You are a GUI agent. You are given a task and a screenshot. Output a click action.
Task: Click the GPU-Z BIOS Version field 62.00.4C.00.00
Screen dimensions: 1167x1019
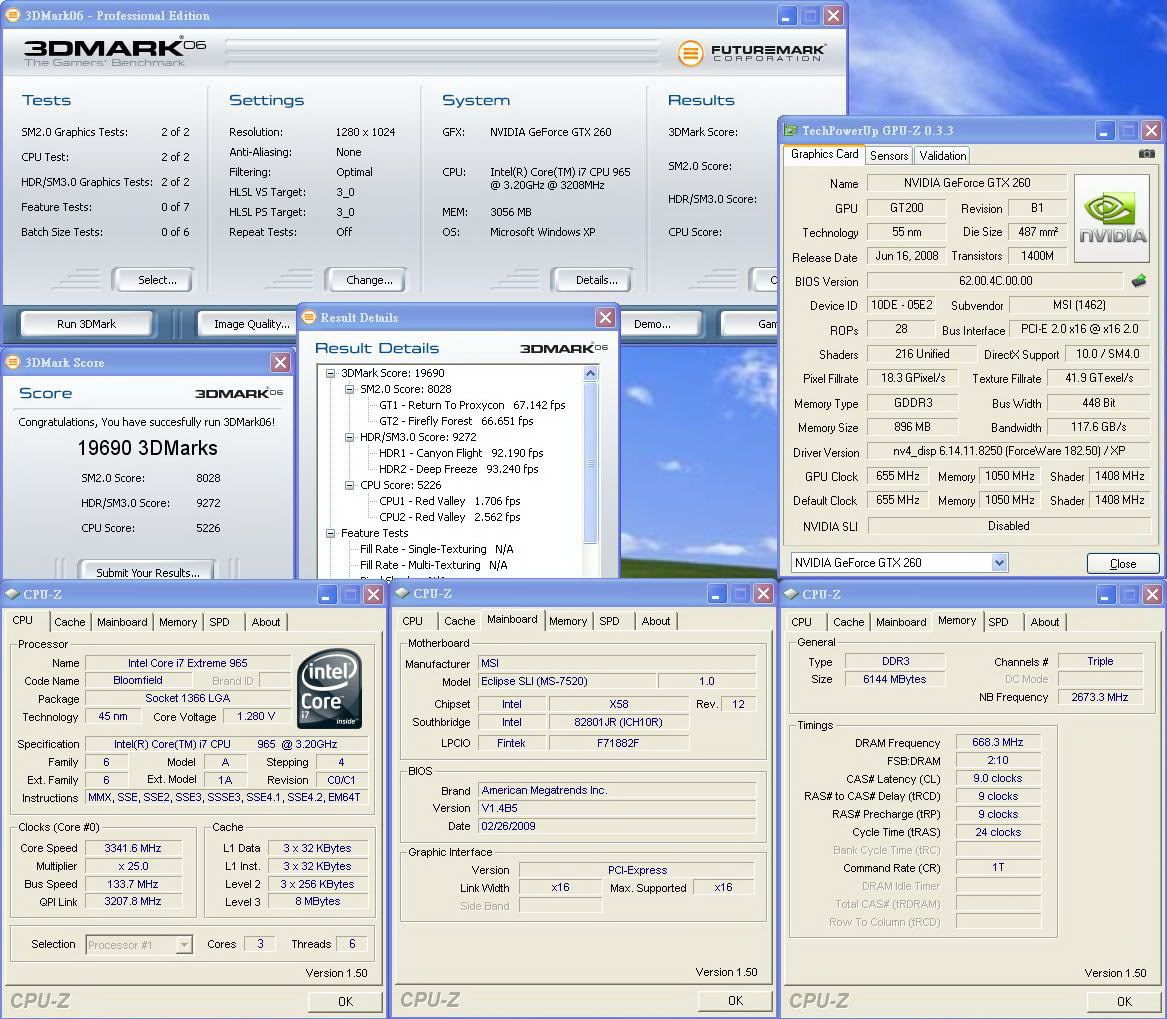[x=995, y=281]
